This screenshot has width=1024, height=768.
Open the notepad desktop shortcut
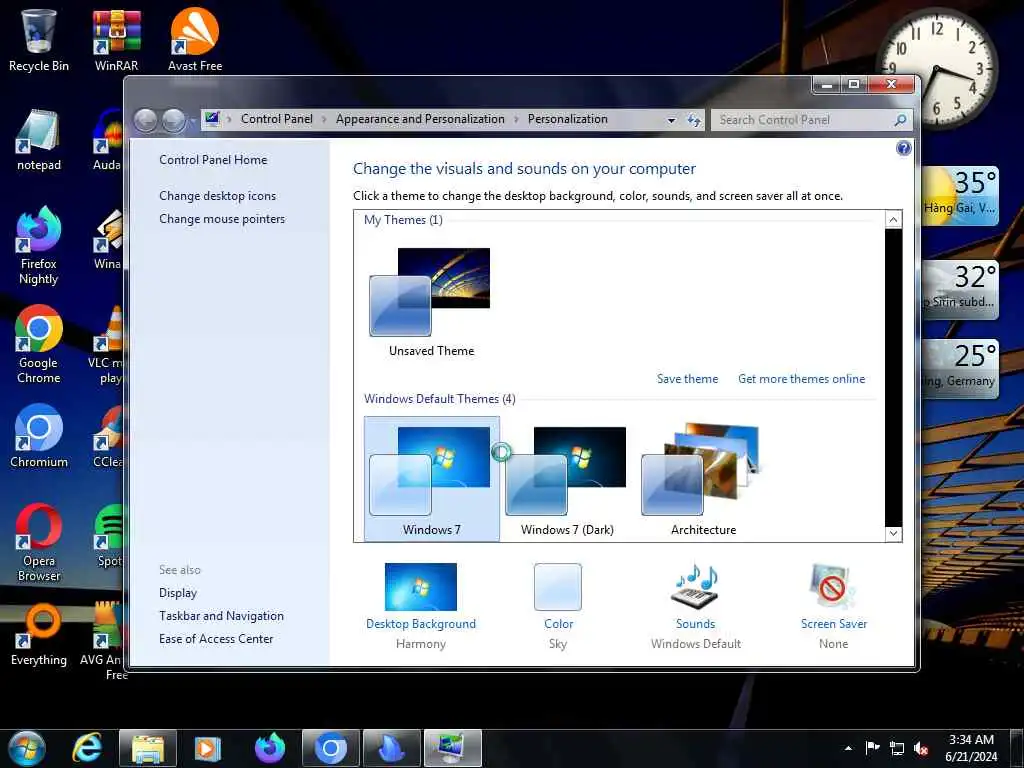click(39, 140)
